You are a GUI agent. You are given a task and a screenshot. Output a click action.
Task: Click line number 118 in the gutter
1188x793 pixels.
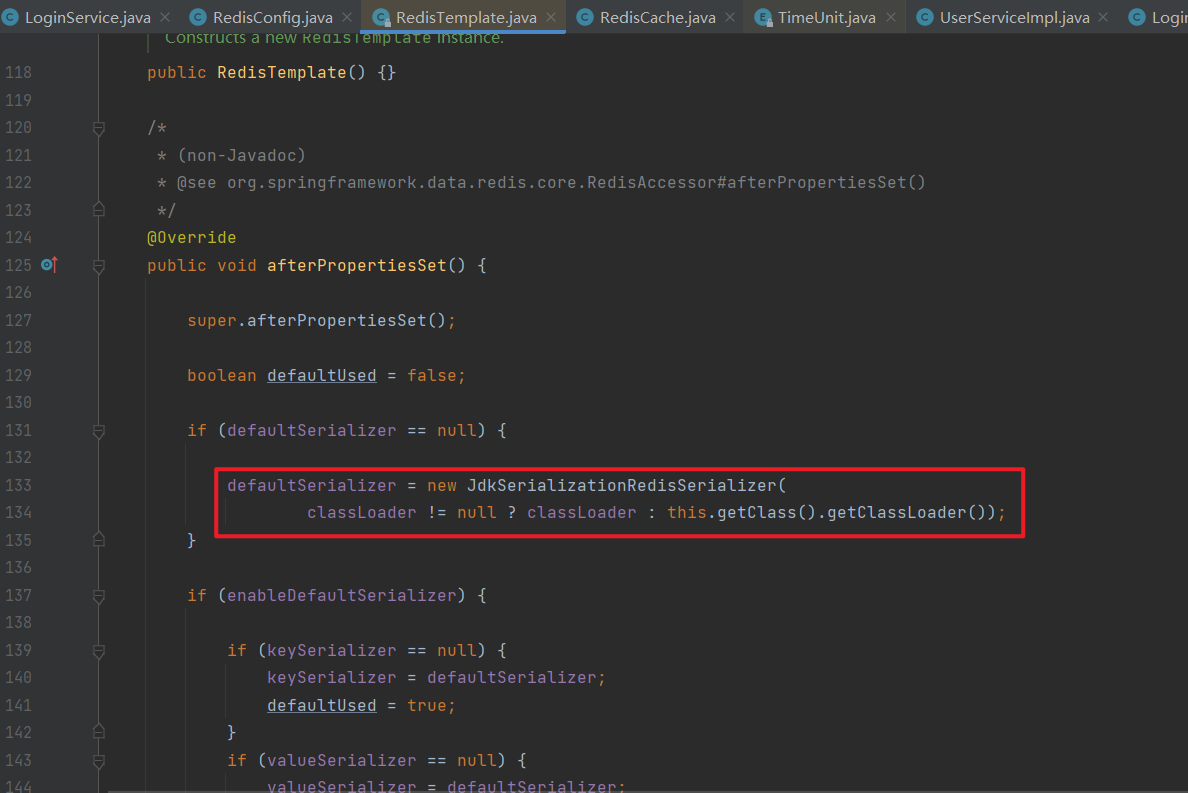click(18, 73)
